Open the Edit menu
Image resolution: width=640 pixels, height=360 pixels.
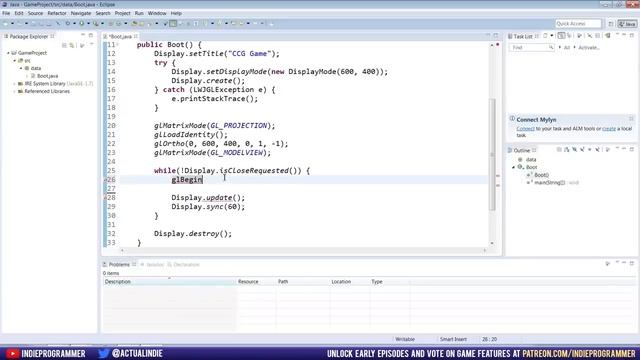tap(19, 13)
